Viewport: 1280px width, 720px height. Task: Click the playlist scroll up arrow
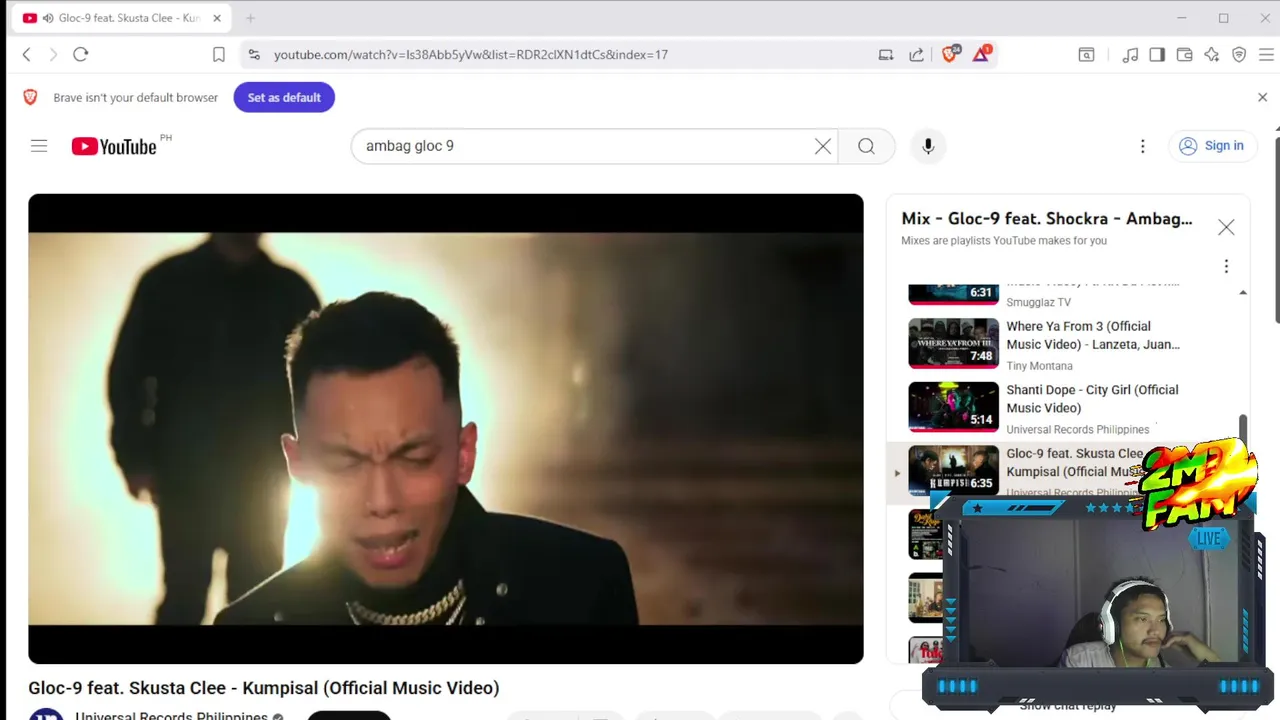tap(1243, 293)
